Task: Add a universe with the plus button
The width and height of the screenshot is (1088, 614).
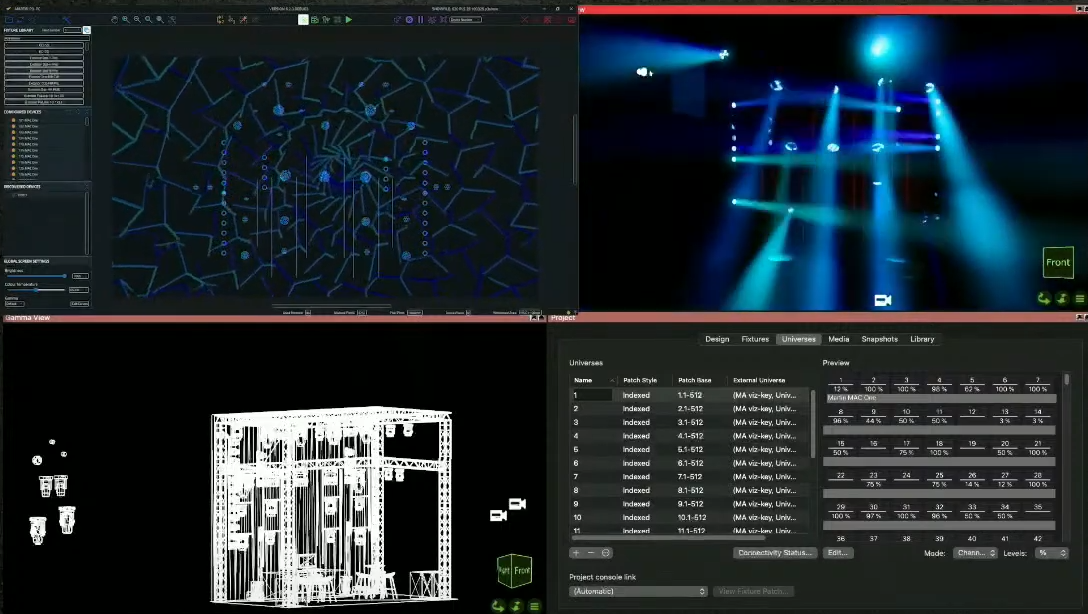Action: coord(576,553)
